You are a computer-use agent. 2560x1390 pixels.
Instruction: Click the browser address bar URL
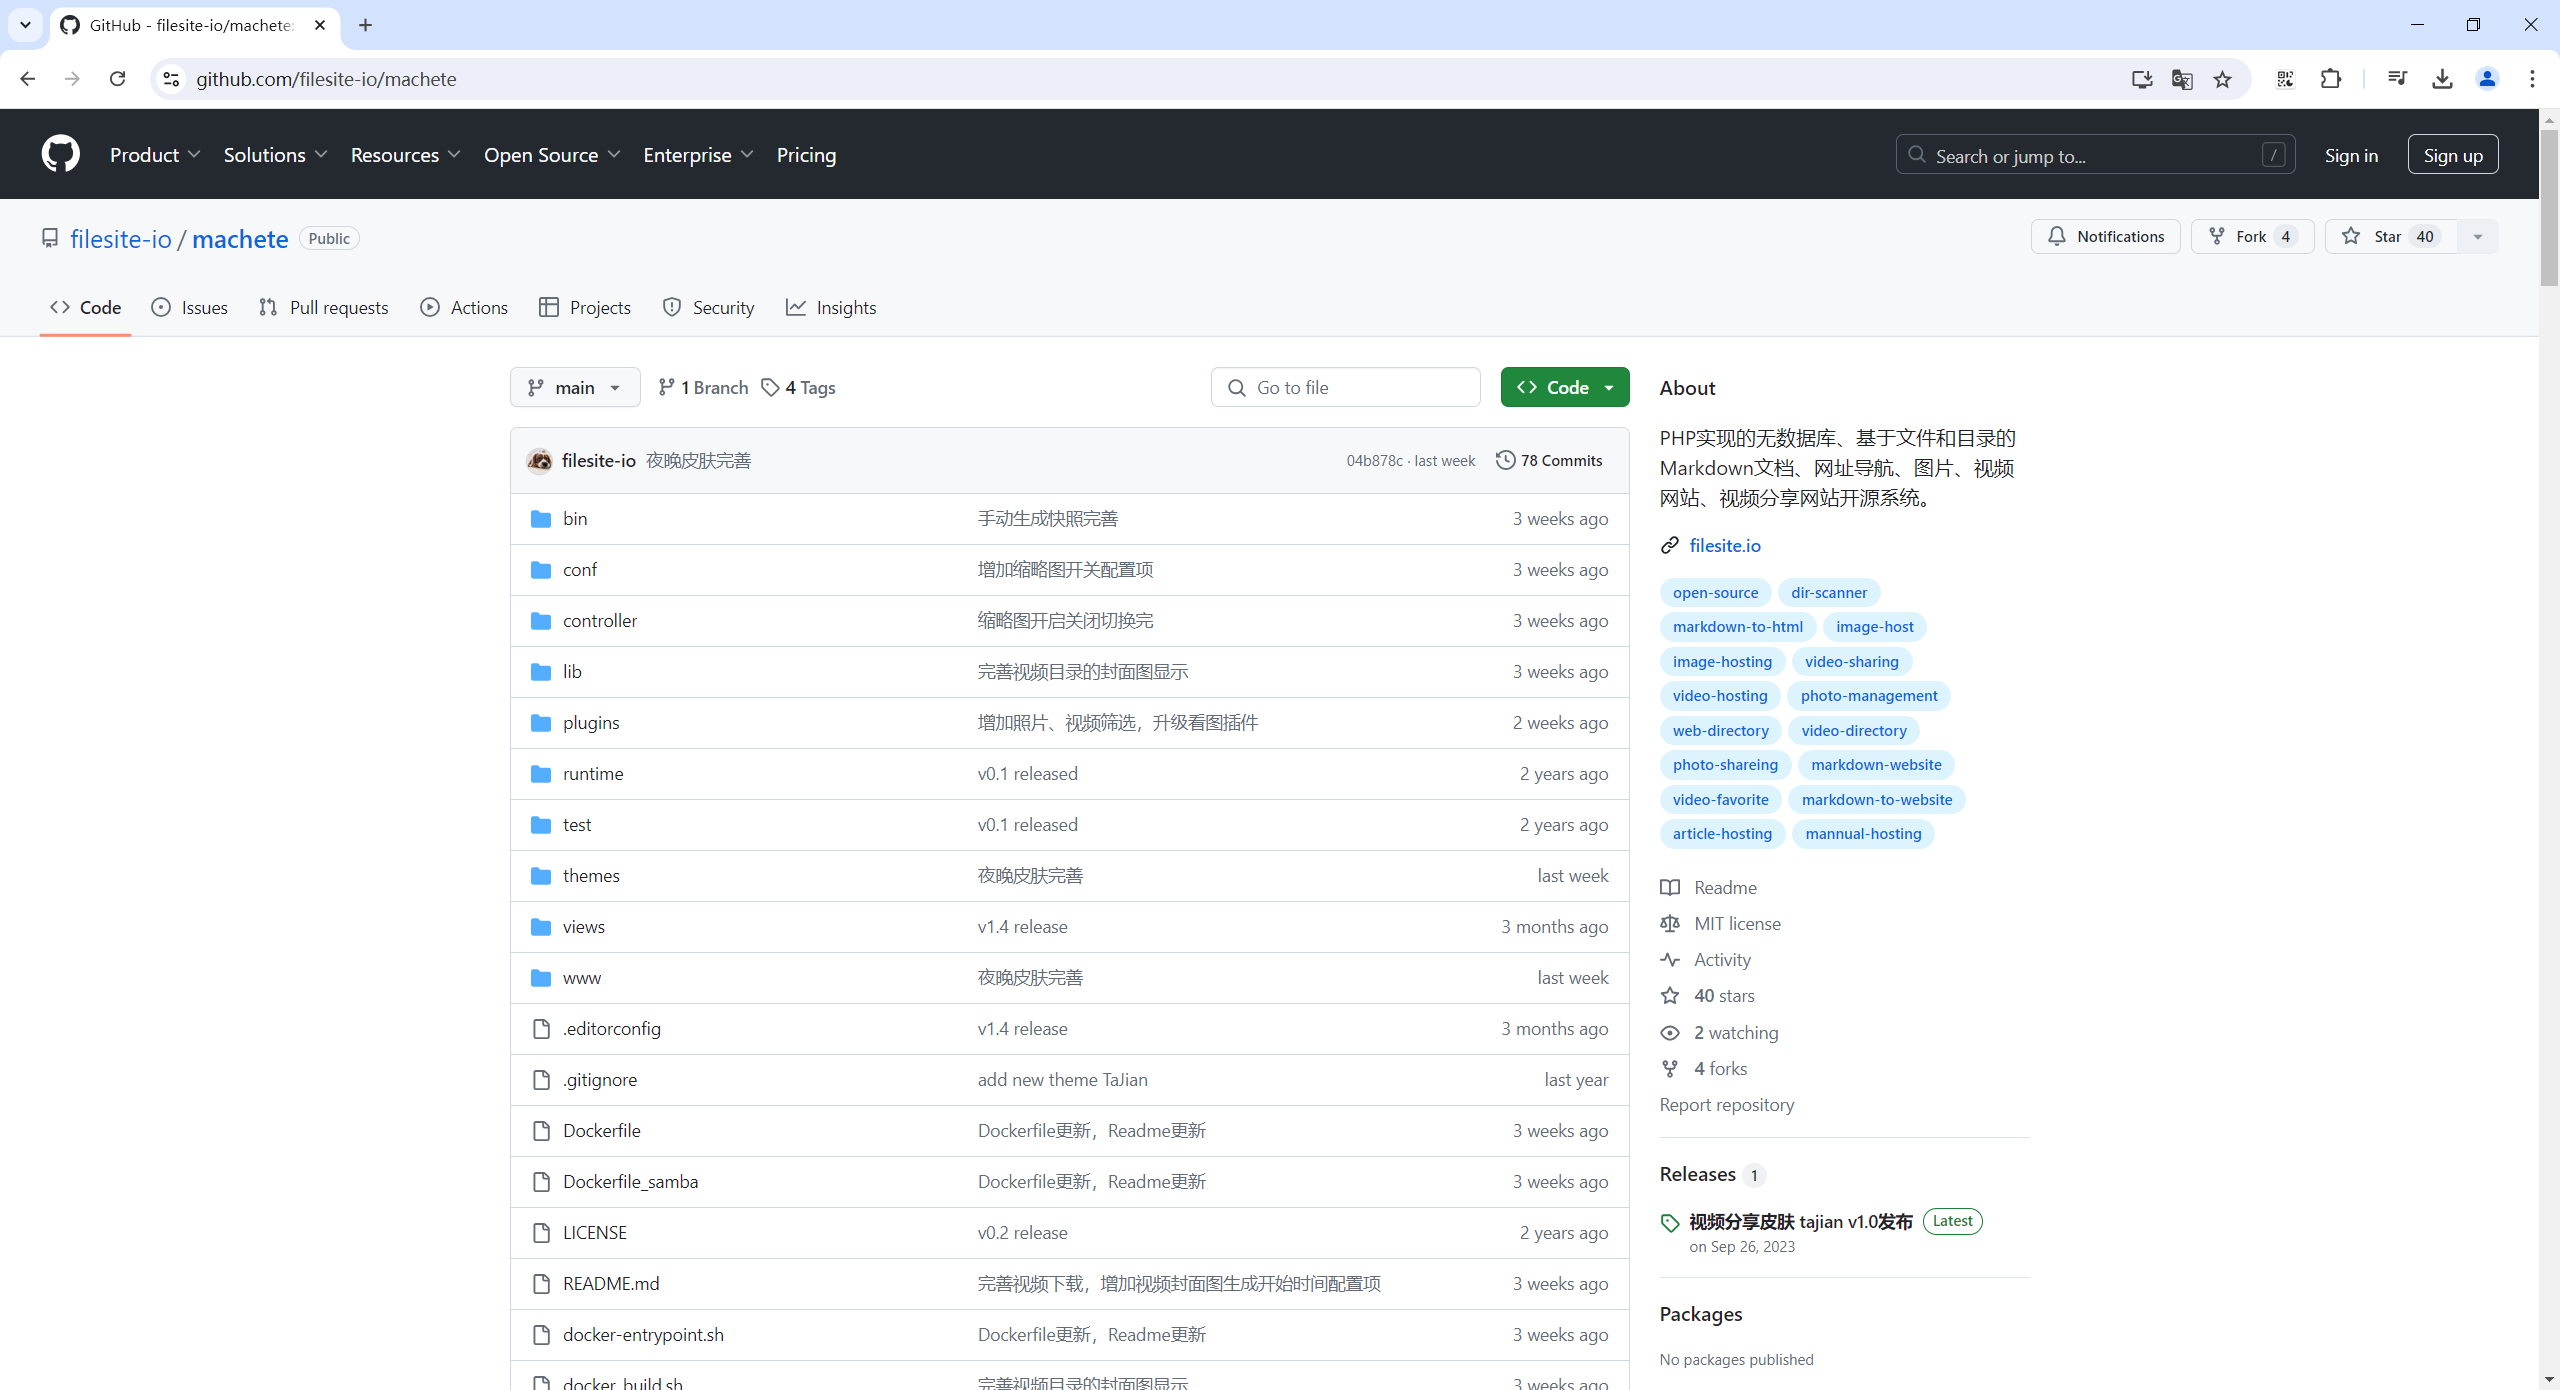pyautogui.click(x=326, y=79)
